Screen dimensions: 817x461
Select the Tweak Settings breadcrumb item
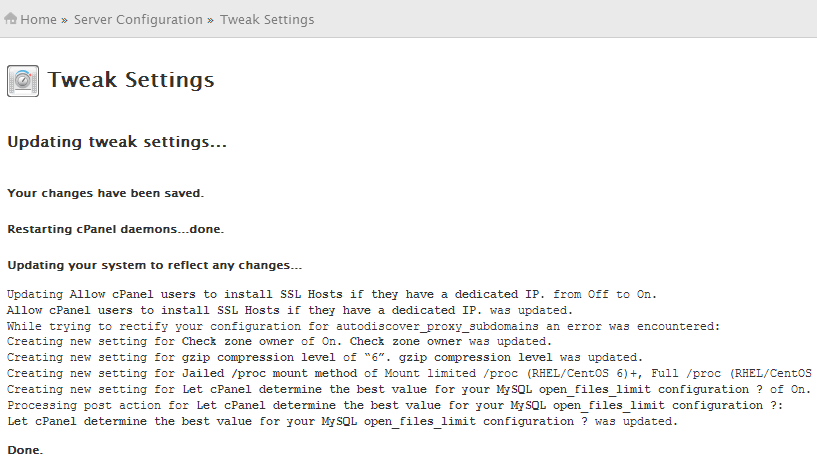coord(267,20)
